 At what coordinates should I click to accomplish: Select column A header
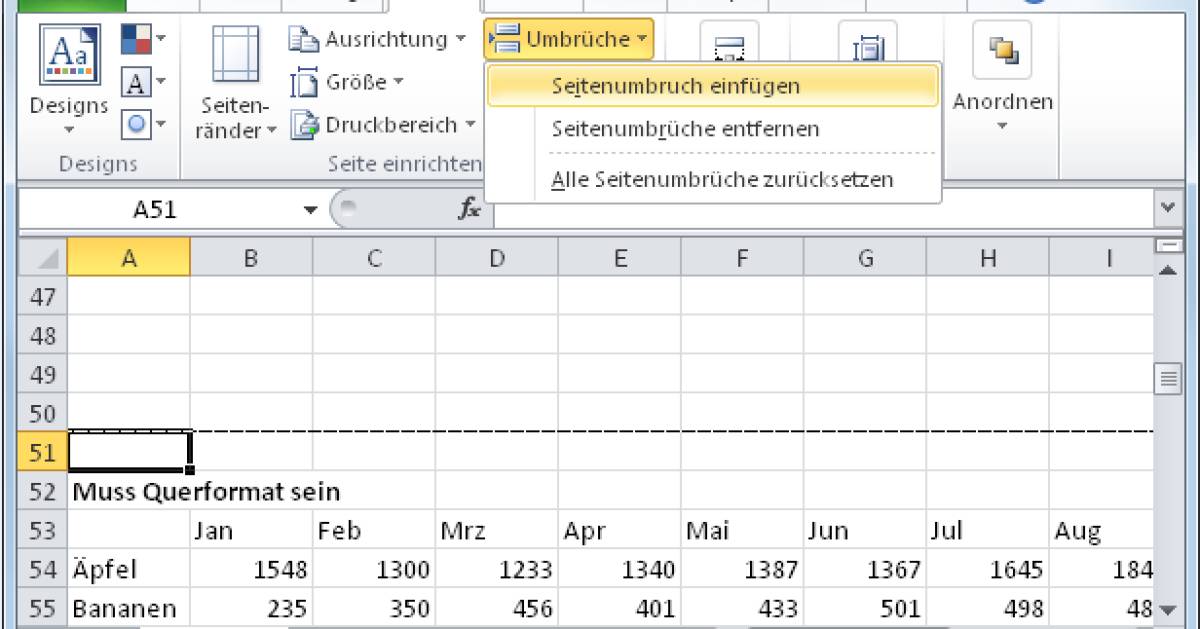tap(128, 258)
